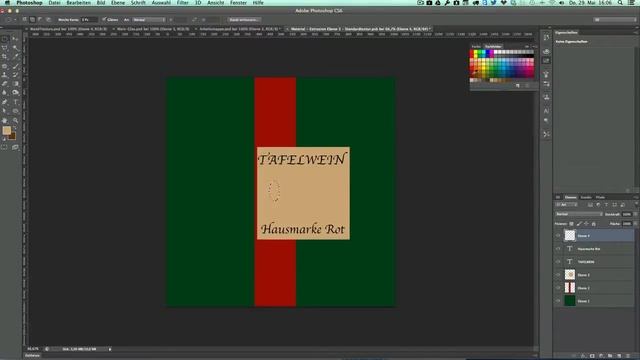Select the Magic Wand tool

pyautogui.click(x=15, y=48)
